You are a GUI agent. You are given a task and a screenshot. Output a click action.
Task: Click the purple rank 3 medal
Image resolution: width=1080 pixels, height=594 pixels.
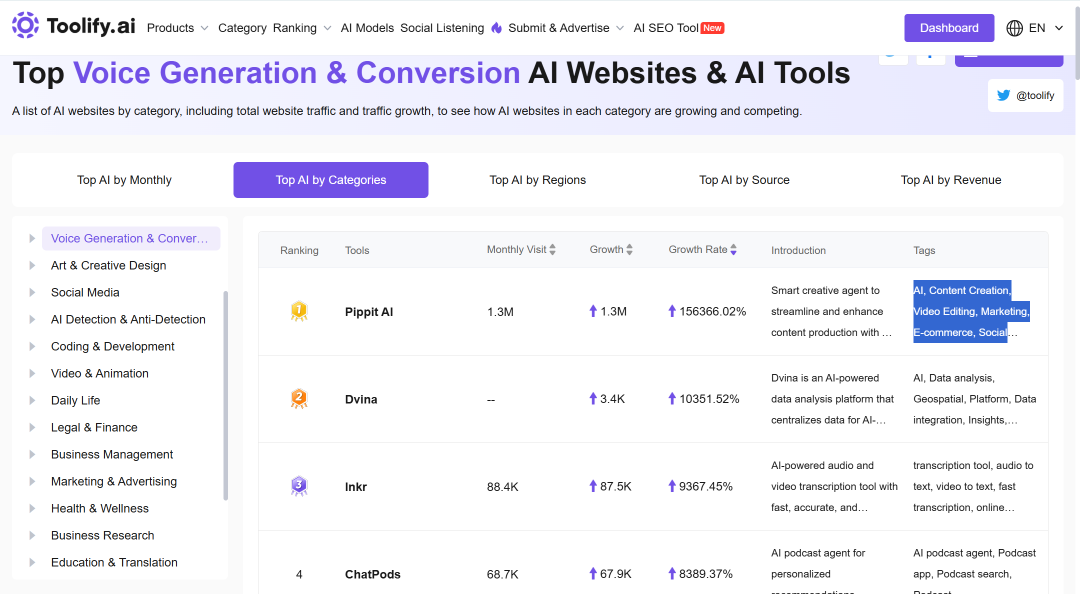pyautogui.click(x=299, y=487)
